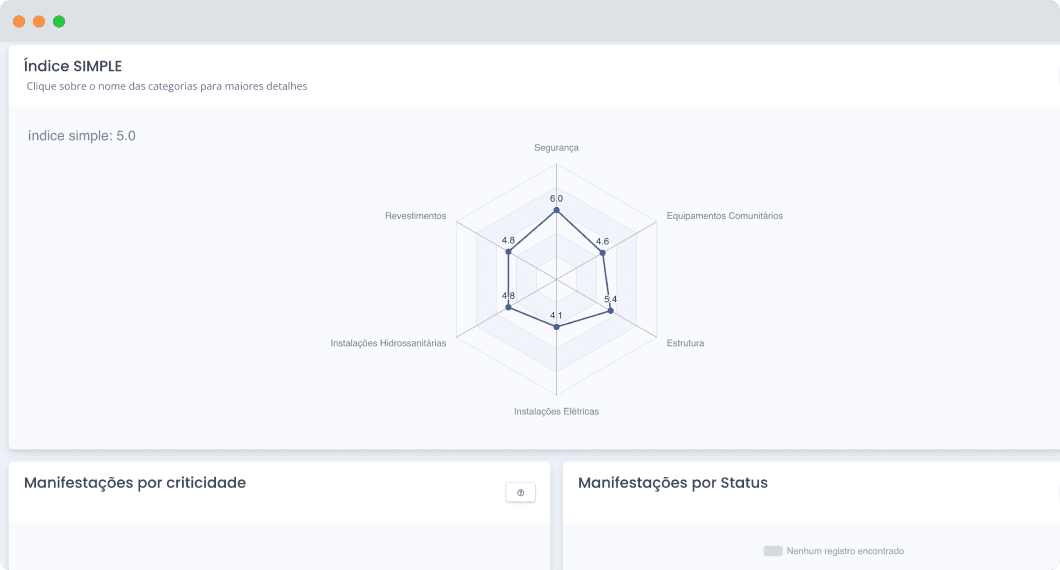1060x570 pixels.
Task: Open Segurança category details
Action: click(x=556, y=147)
